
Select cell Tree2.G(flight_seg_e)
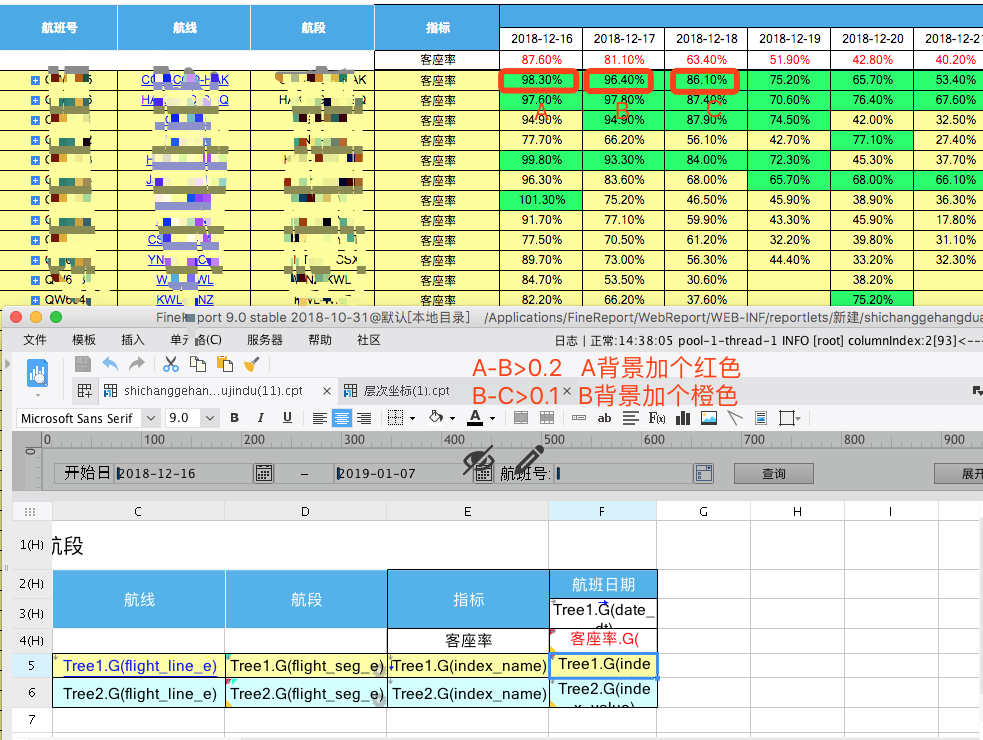click(306, 694)
